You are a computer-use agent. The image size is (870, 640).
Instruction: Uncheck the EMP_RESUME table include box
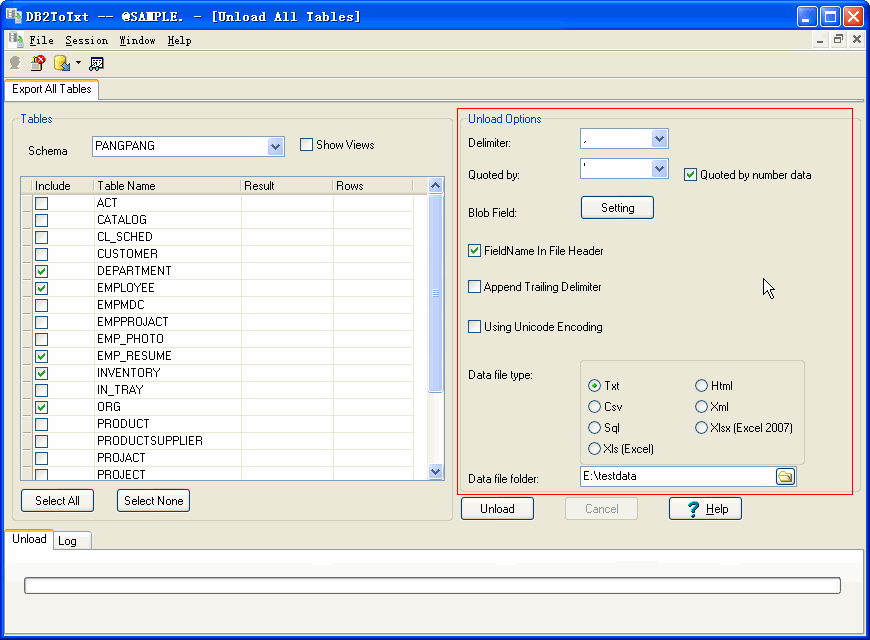[x=41, y=356]
